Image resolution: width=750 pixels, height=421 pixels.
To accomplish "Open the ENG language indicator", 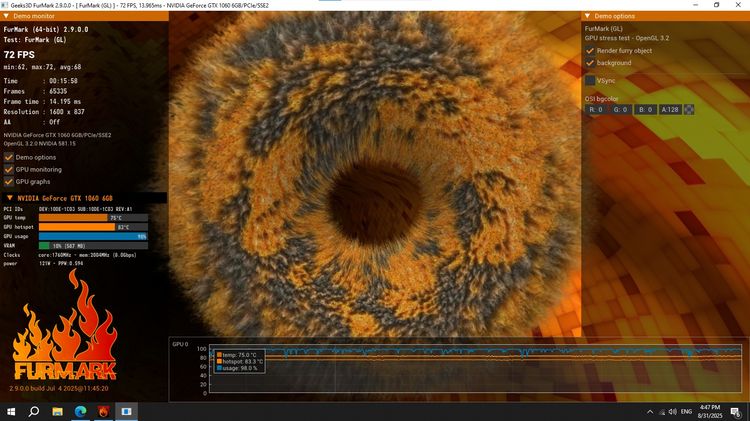I will point(687,411).
